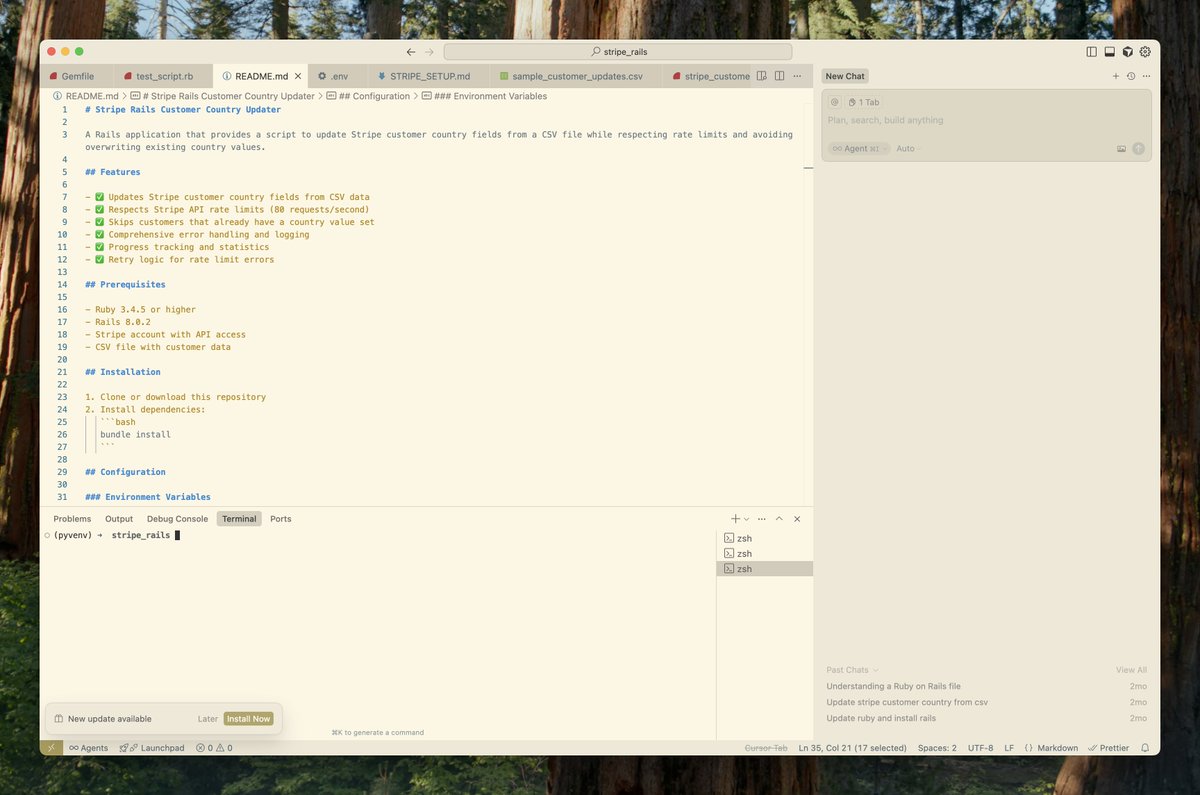
Task: Open Agents from the status bar
Action: click(x=88, y=748)
